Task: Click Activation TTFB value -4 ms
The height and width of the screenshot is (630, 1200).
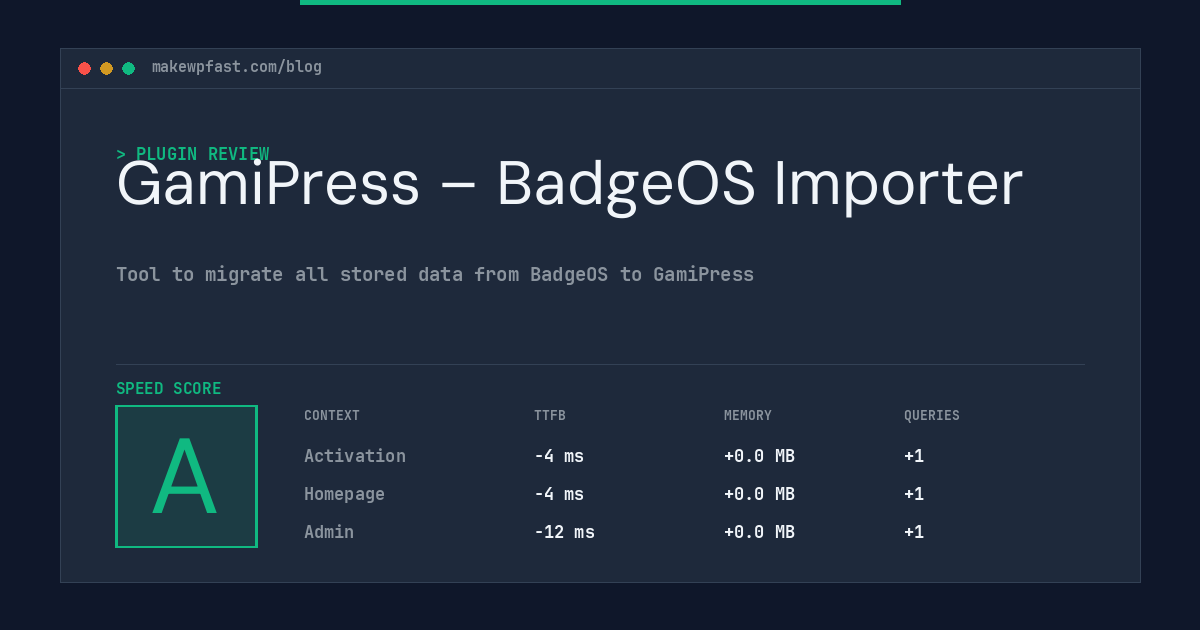Action: coord(559,456)
